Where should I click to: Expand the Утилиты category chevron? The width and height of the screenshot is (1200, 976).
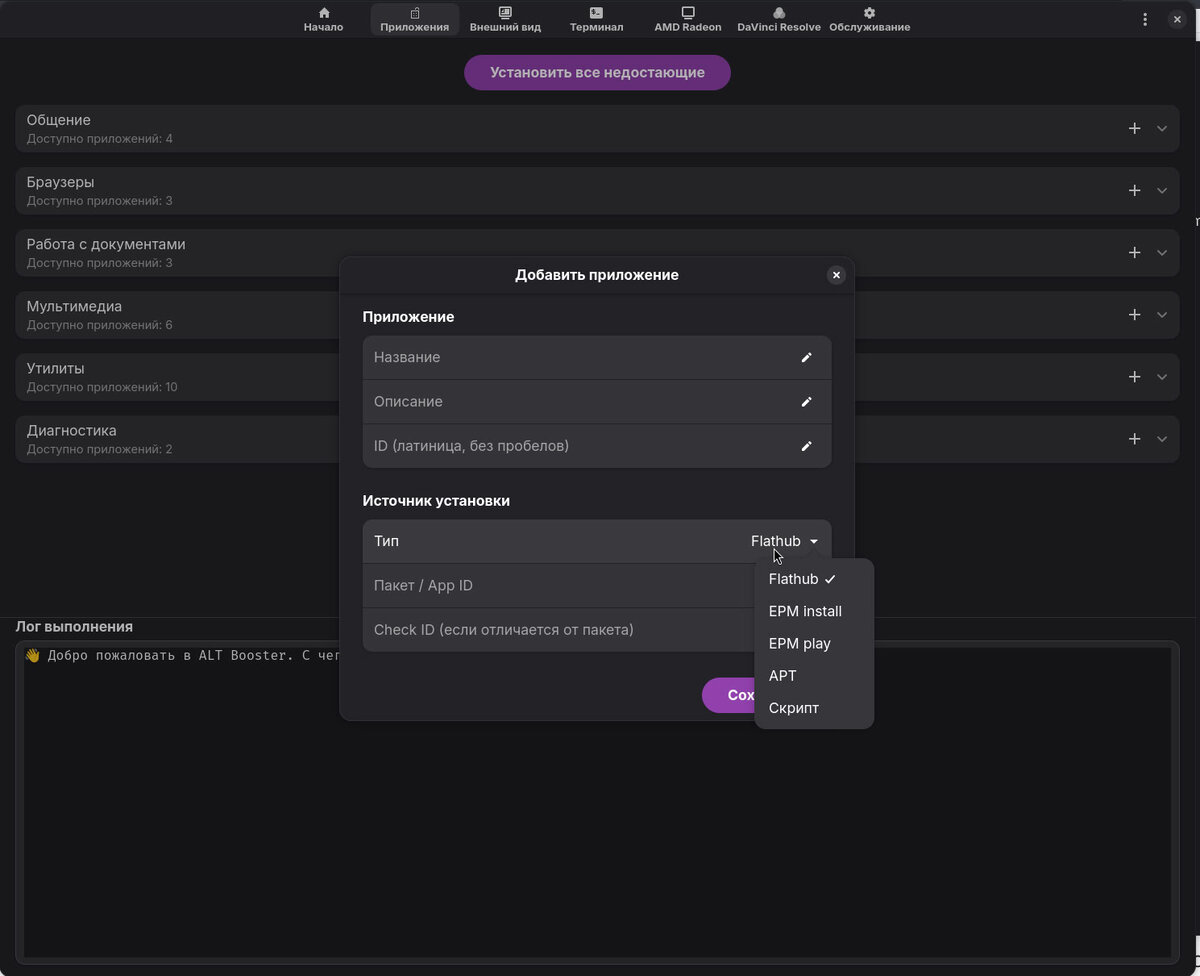click(x=1162, y=376)
